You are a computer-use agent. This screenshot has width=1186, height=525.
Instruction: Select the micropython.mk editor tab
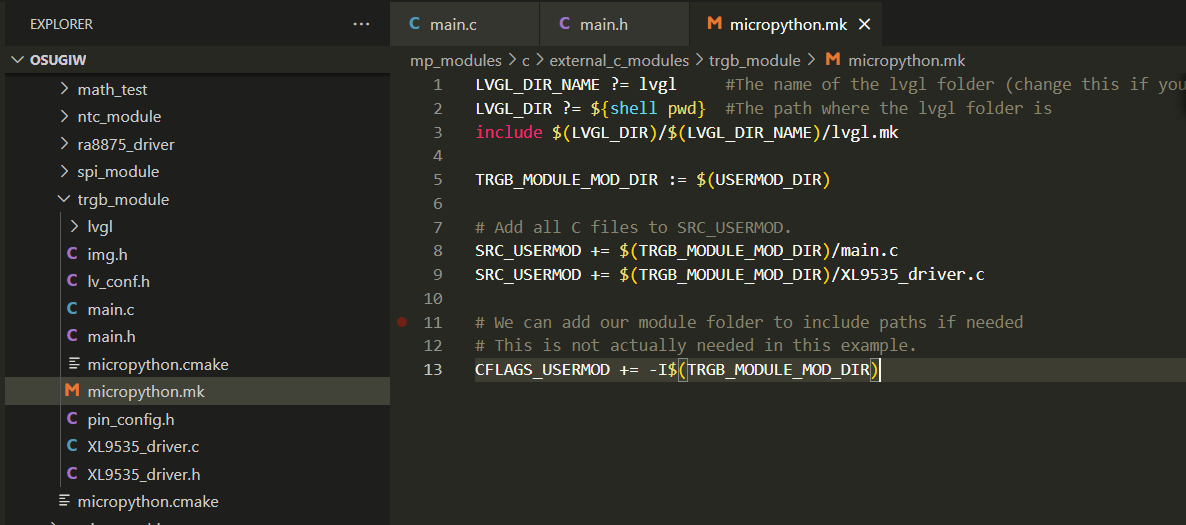click(x=786, y=24)
